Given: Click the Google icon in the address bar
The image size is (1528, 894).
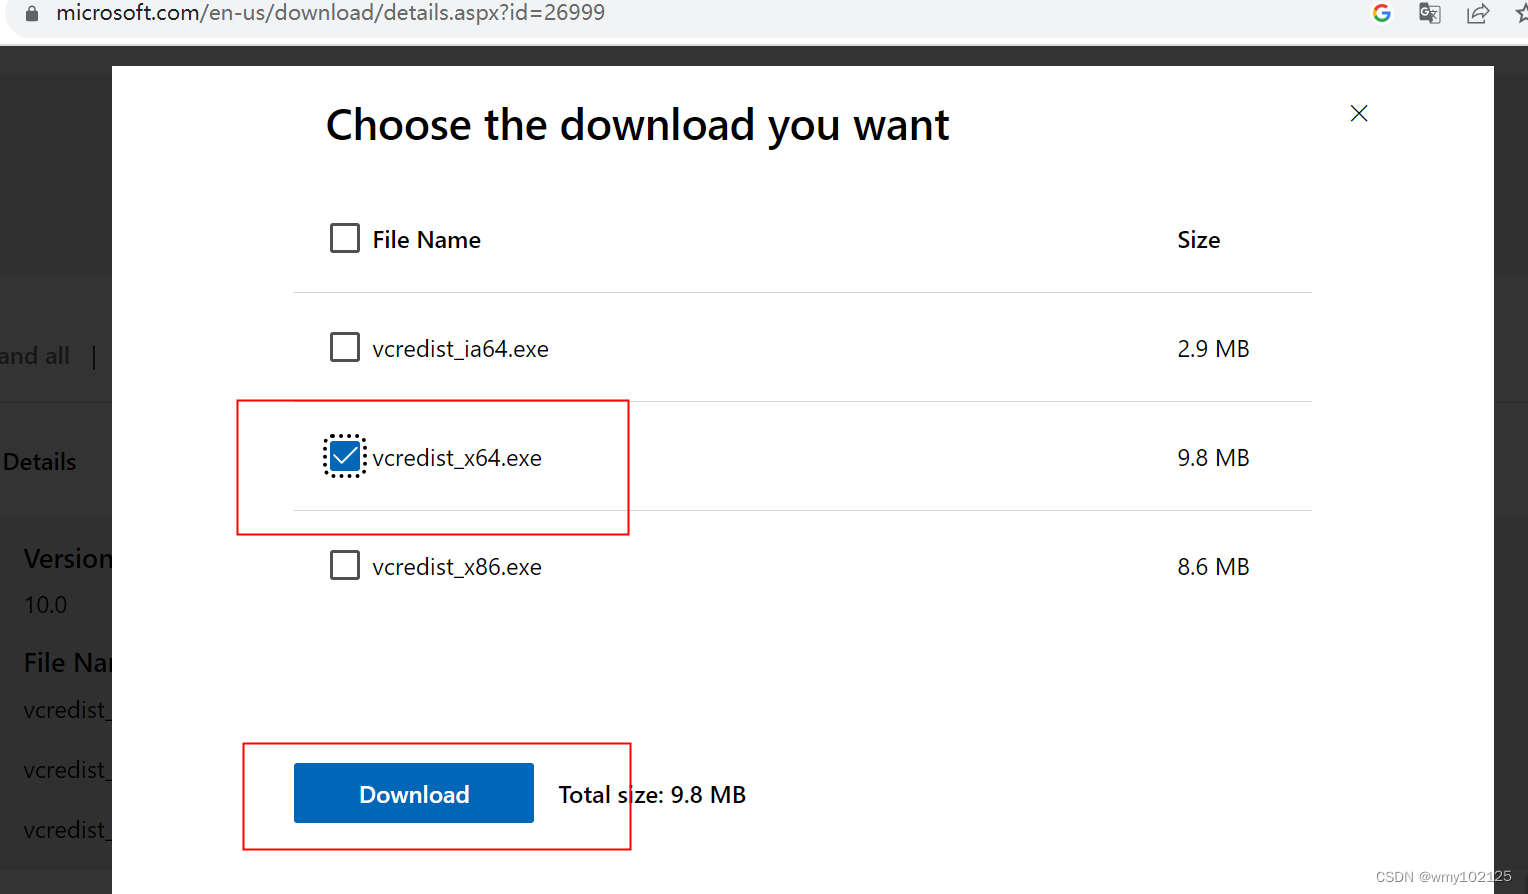Looking at the screenshot, I should (1381, 13).
